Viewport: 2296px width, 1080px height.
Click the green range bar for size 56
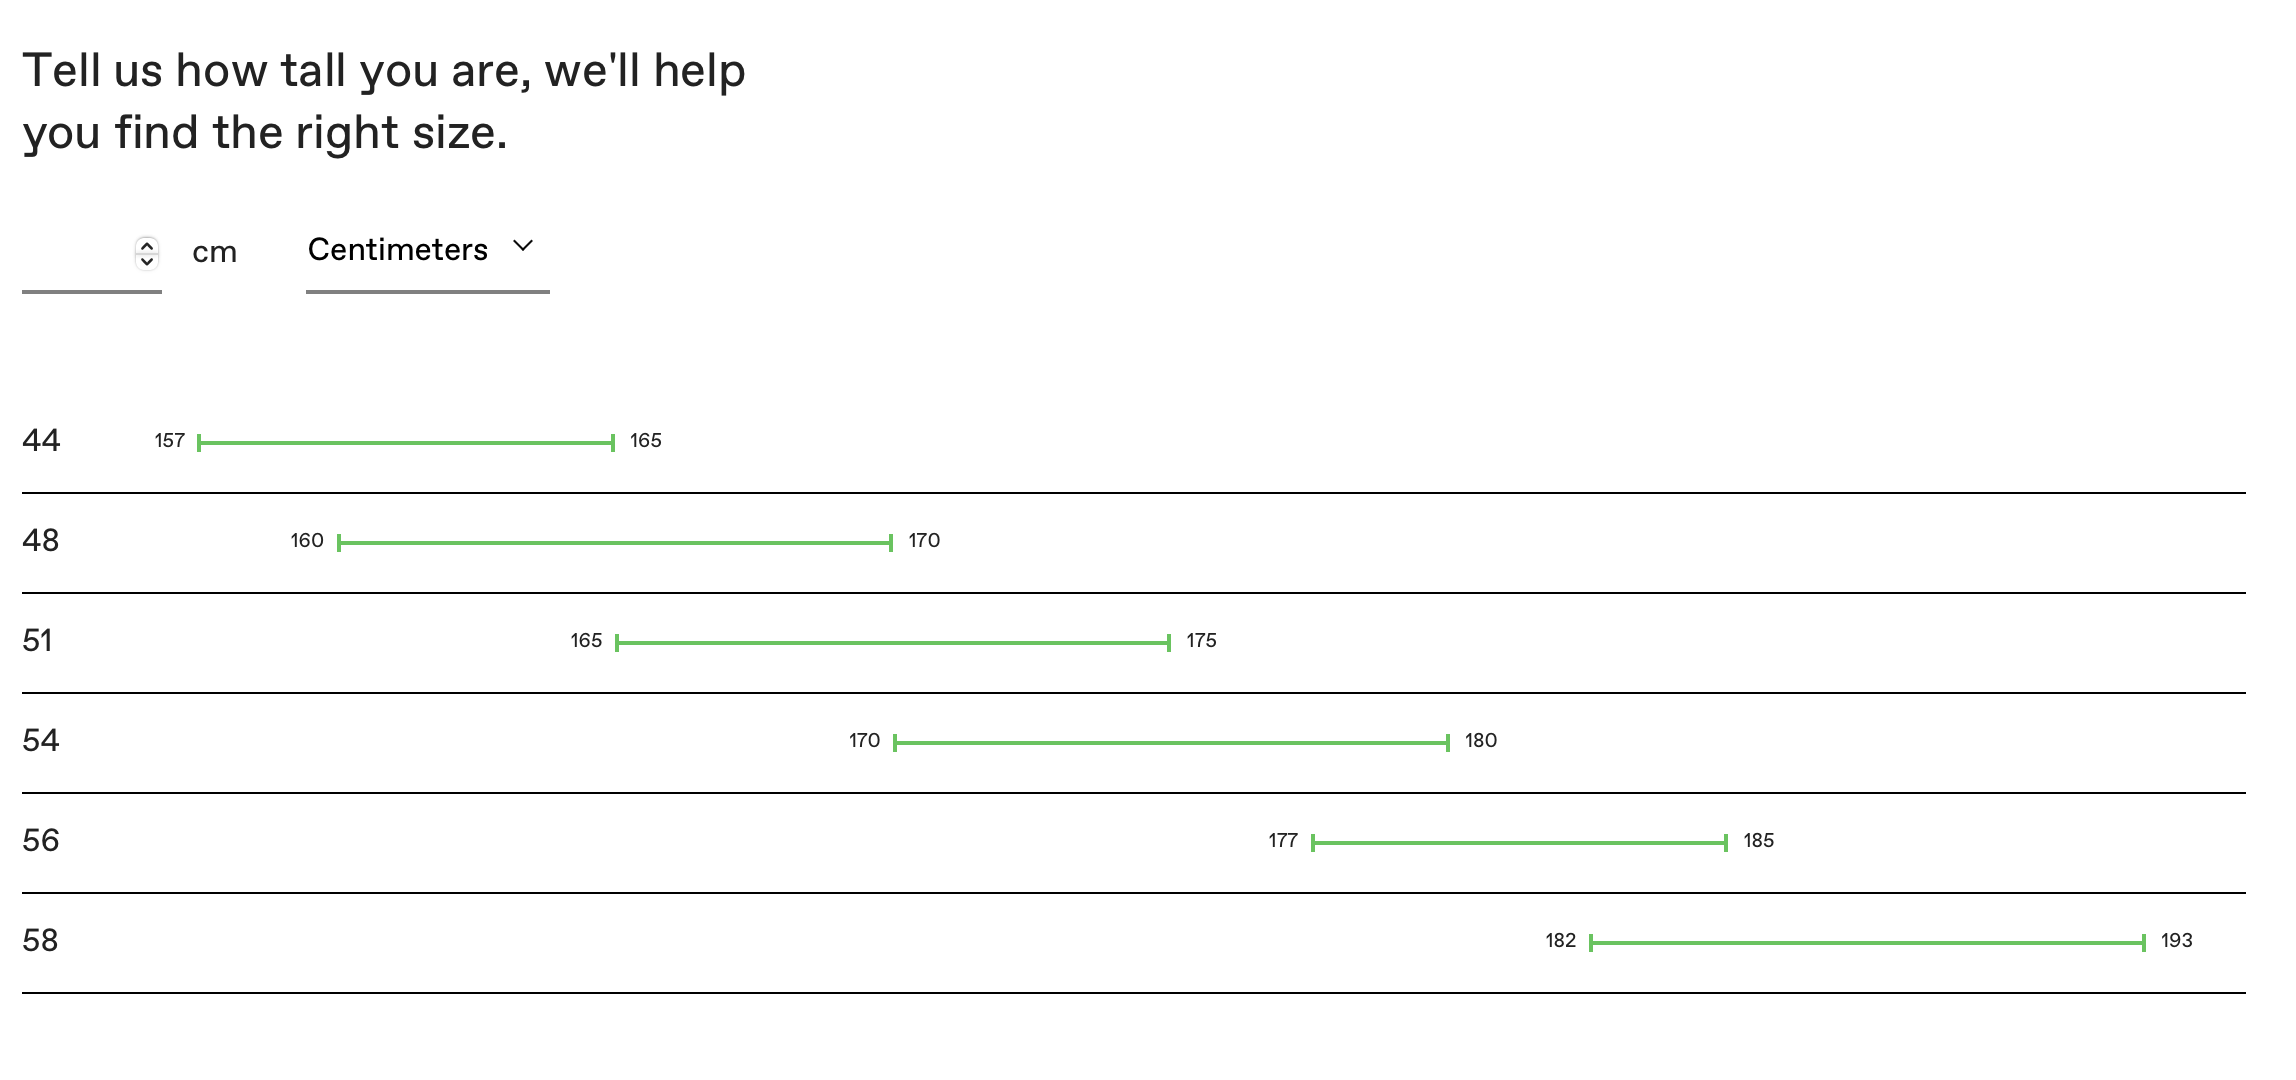[1519, 843]
